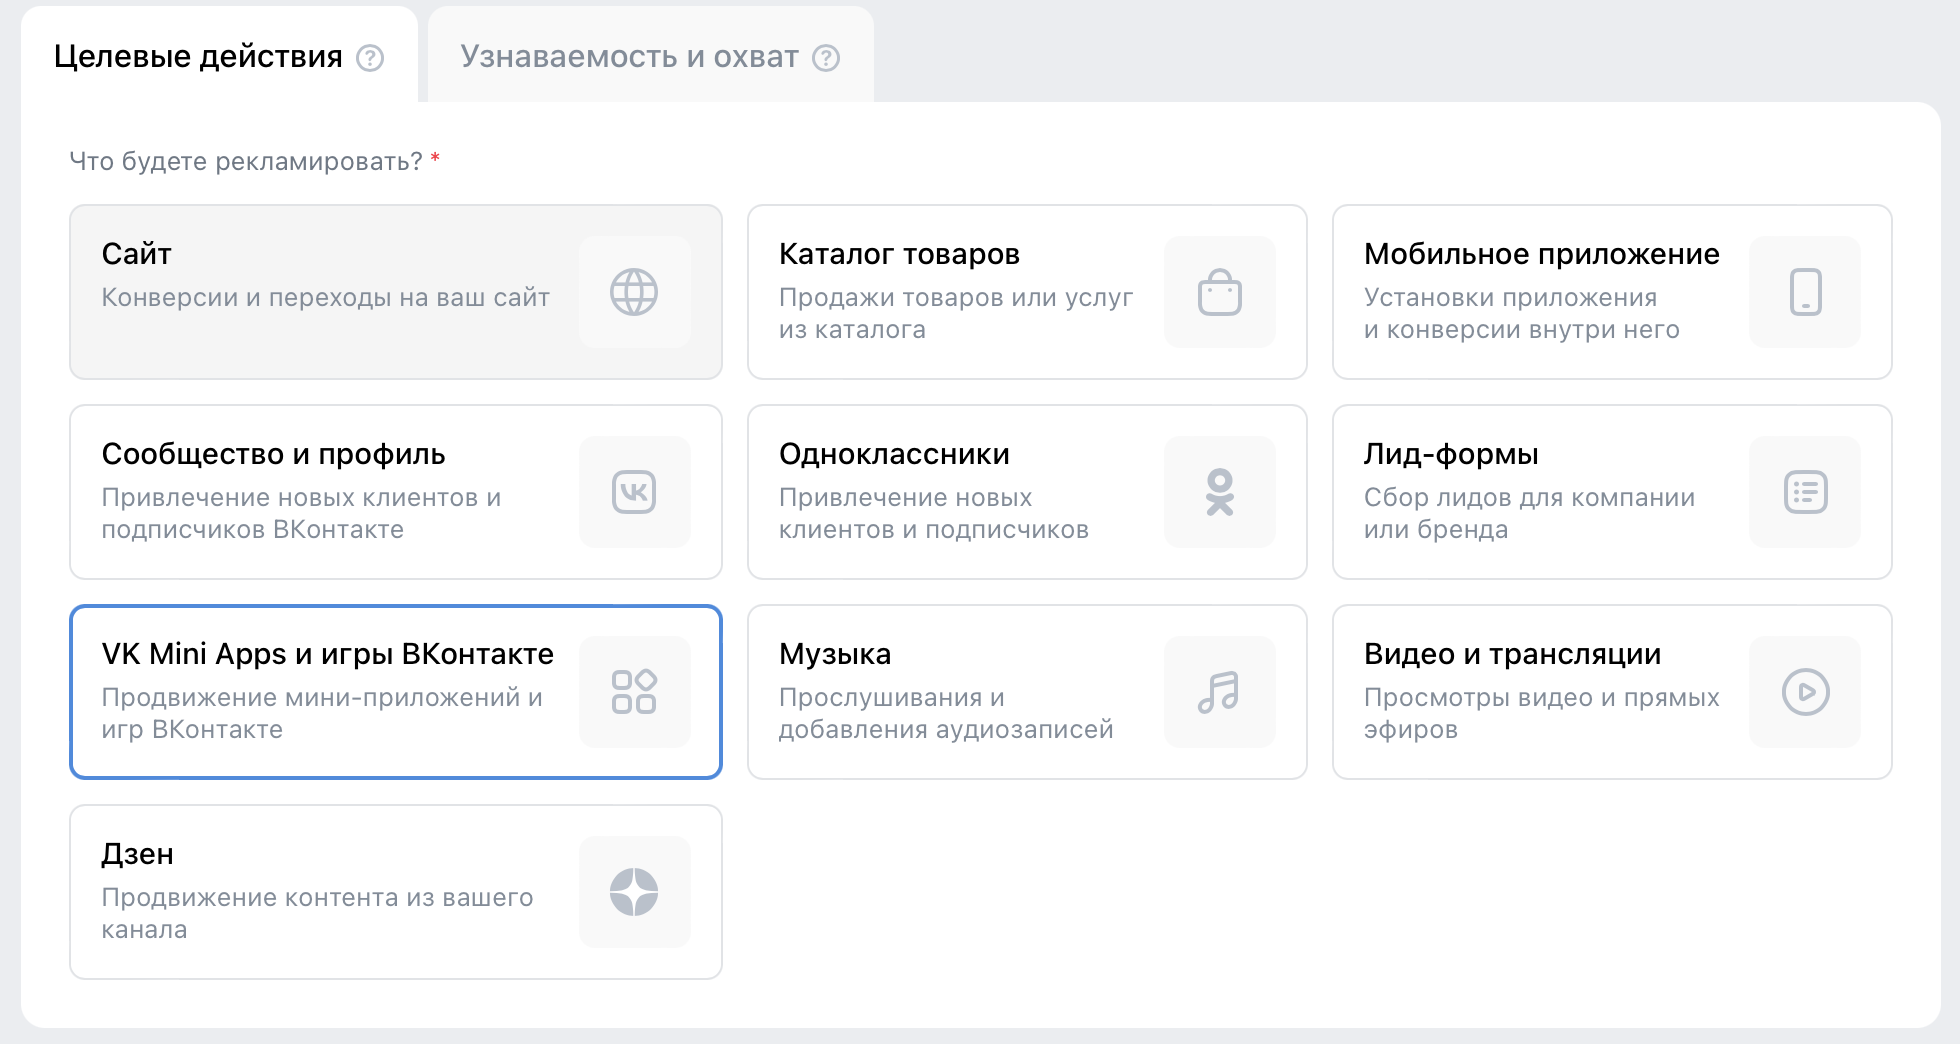
Task: Click the shopping bag icon for Каталог товаров
Action: [1220, 292]
